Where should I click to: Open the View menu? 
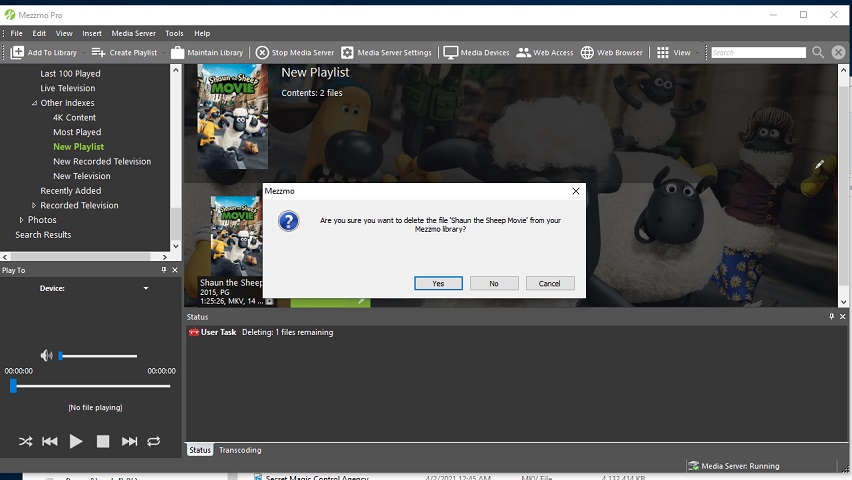click(x=64, y=33)
